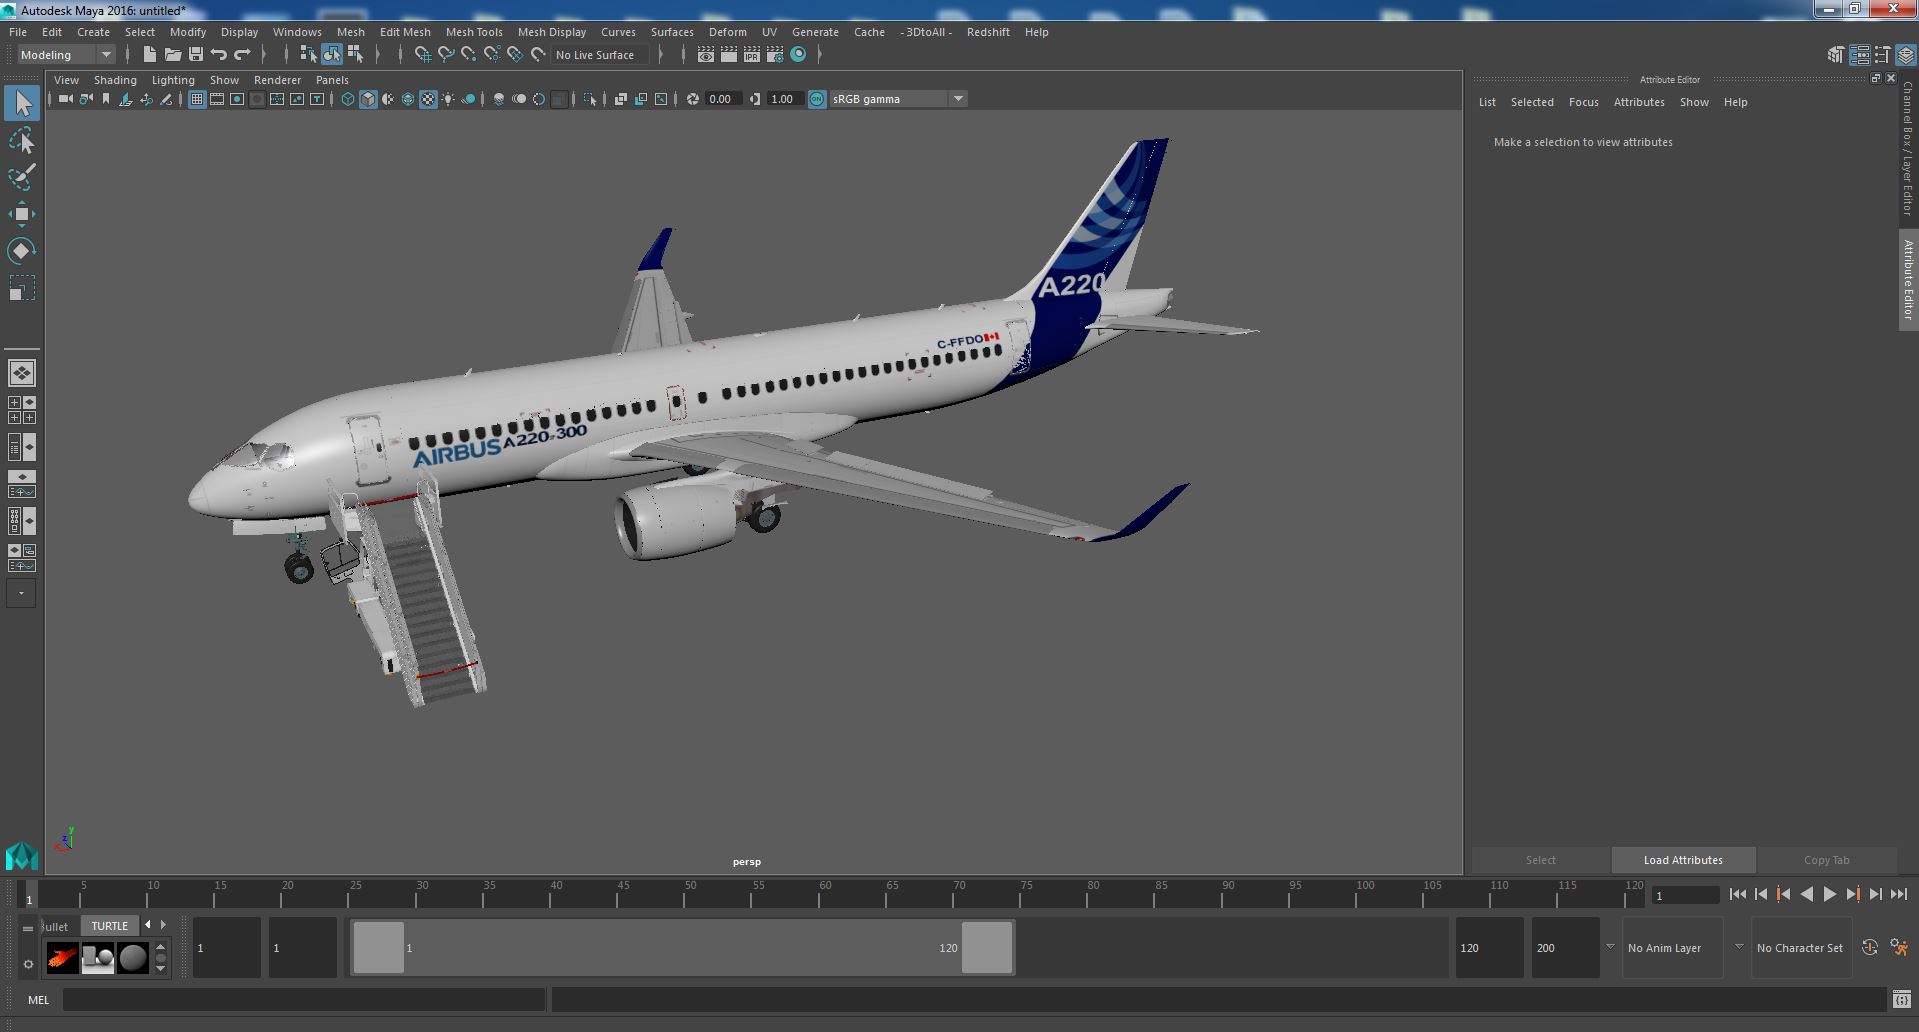Open the viewport Lighting menu
This screenshot has width=1919, height=1032.
pos(173,80)
